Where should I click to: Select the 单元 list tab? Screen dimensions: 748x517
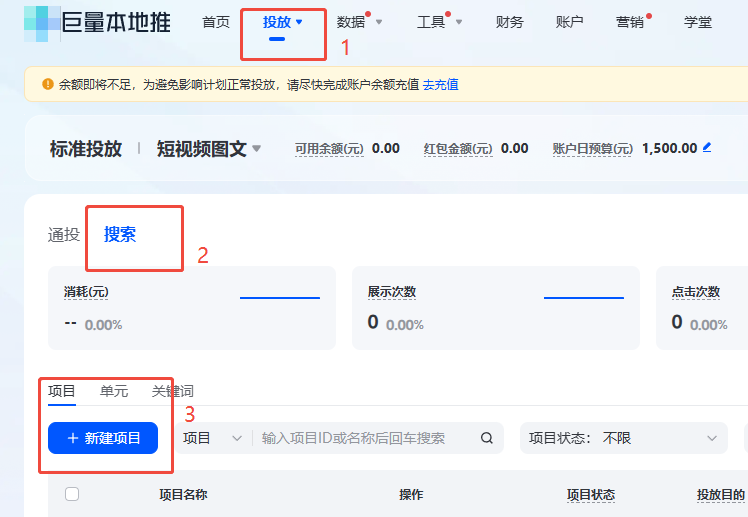tap(114, 391)
